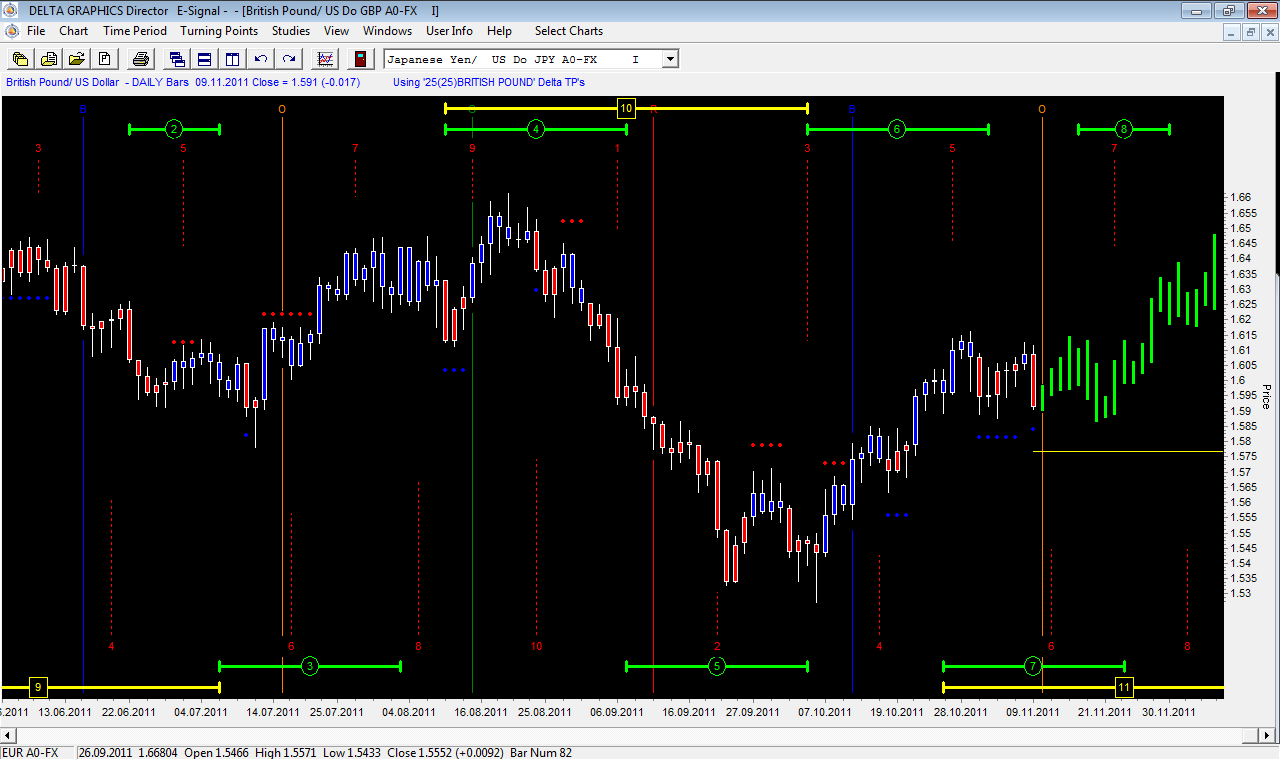Open the Studies menu
Image resolution: width=1280 pixels, height=760 pixels.
(x=291, y=31)
